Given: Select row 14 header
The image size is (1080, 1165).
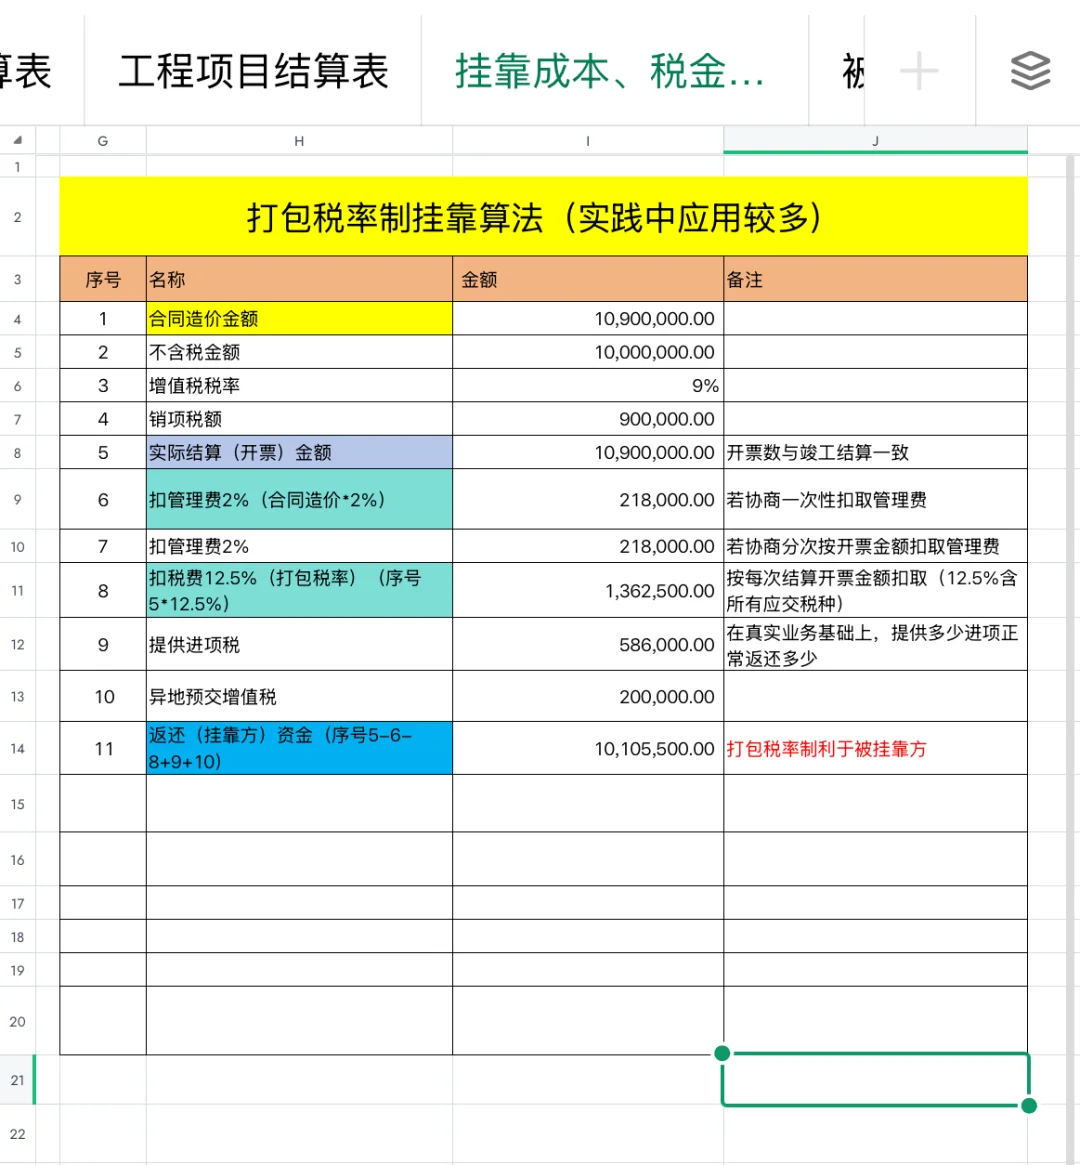Looking at the screenshot, I should tap(17, 748).
